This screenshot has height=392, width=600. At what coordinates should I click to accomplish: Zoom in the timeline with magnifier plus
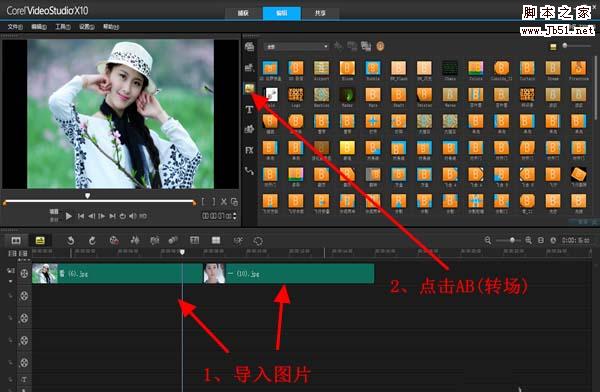528,240
